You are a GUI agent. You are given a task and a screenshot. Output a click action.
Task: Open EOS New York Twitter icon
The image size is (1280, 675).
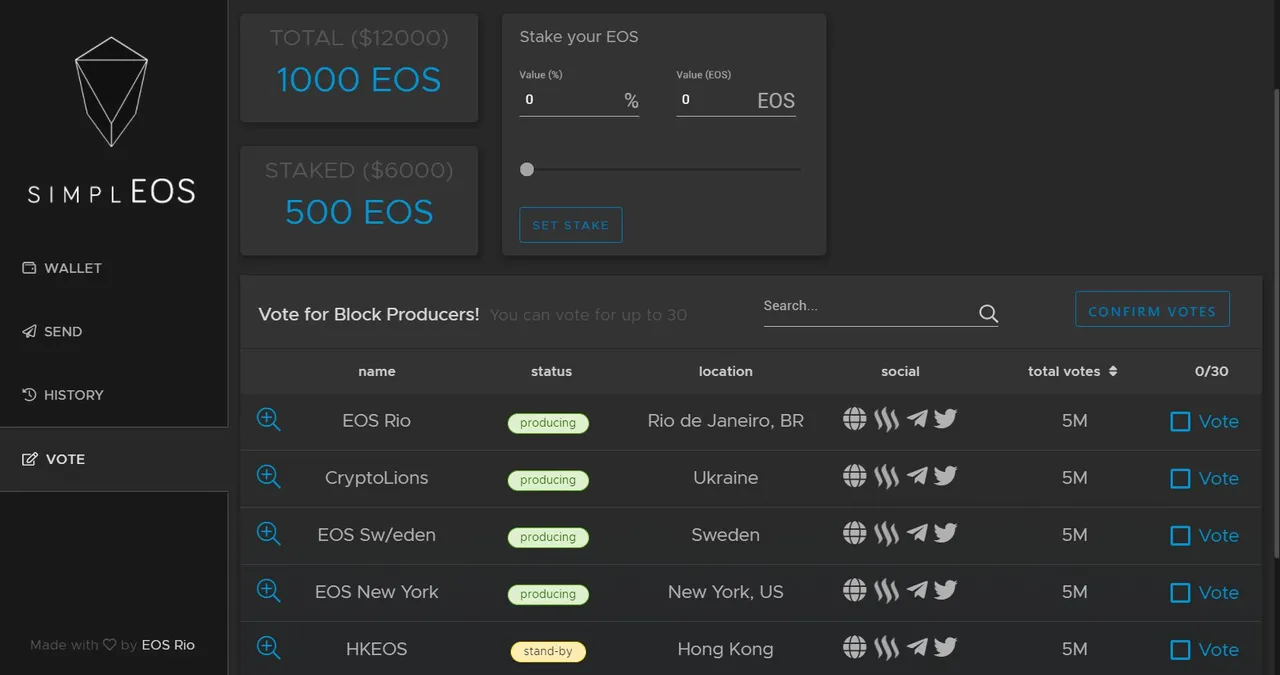(x=945, y=590)
